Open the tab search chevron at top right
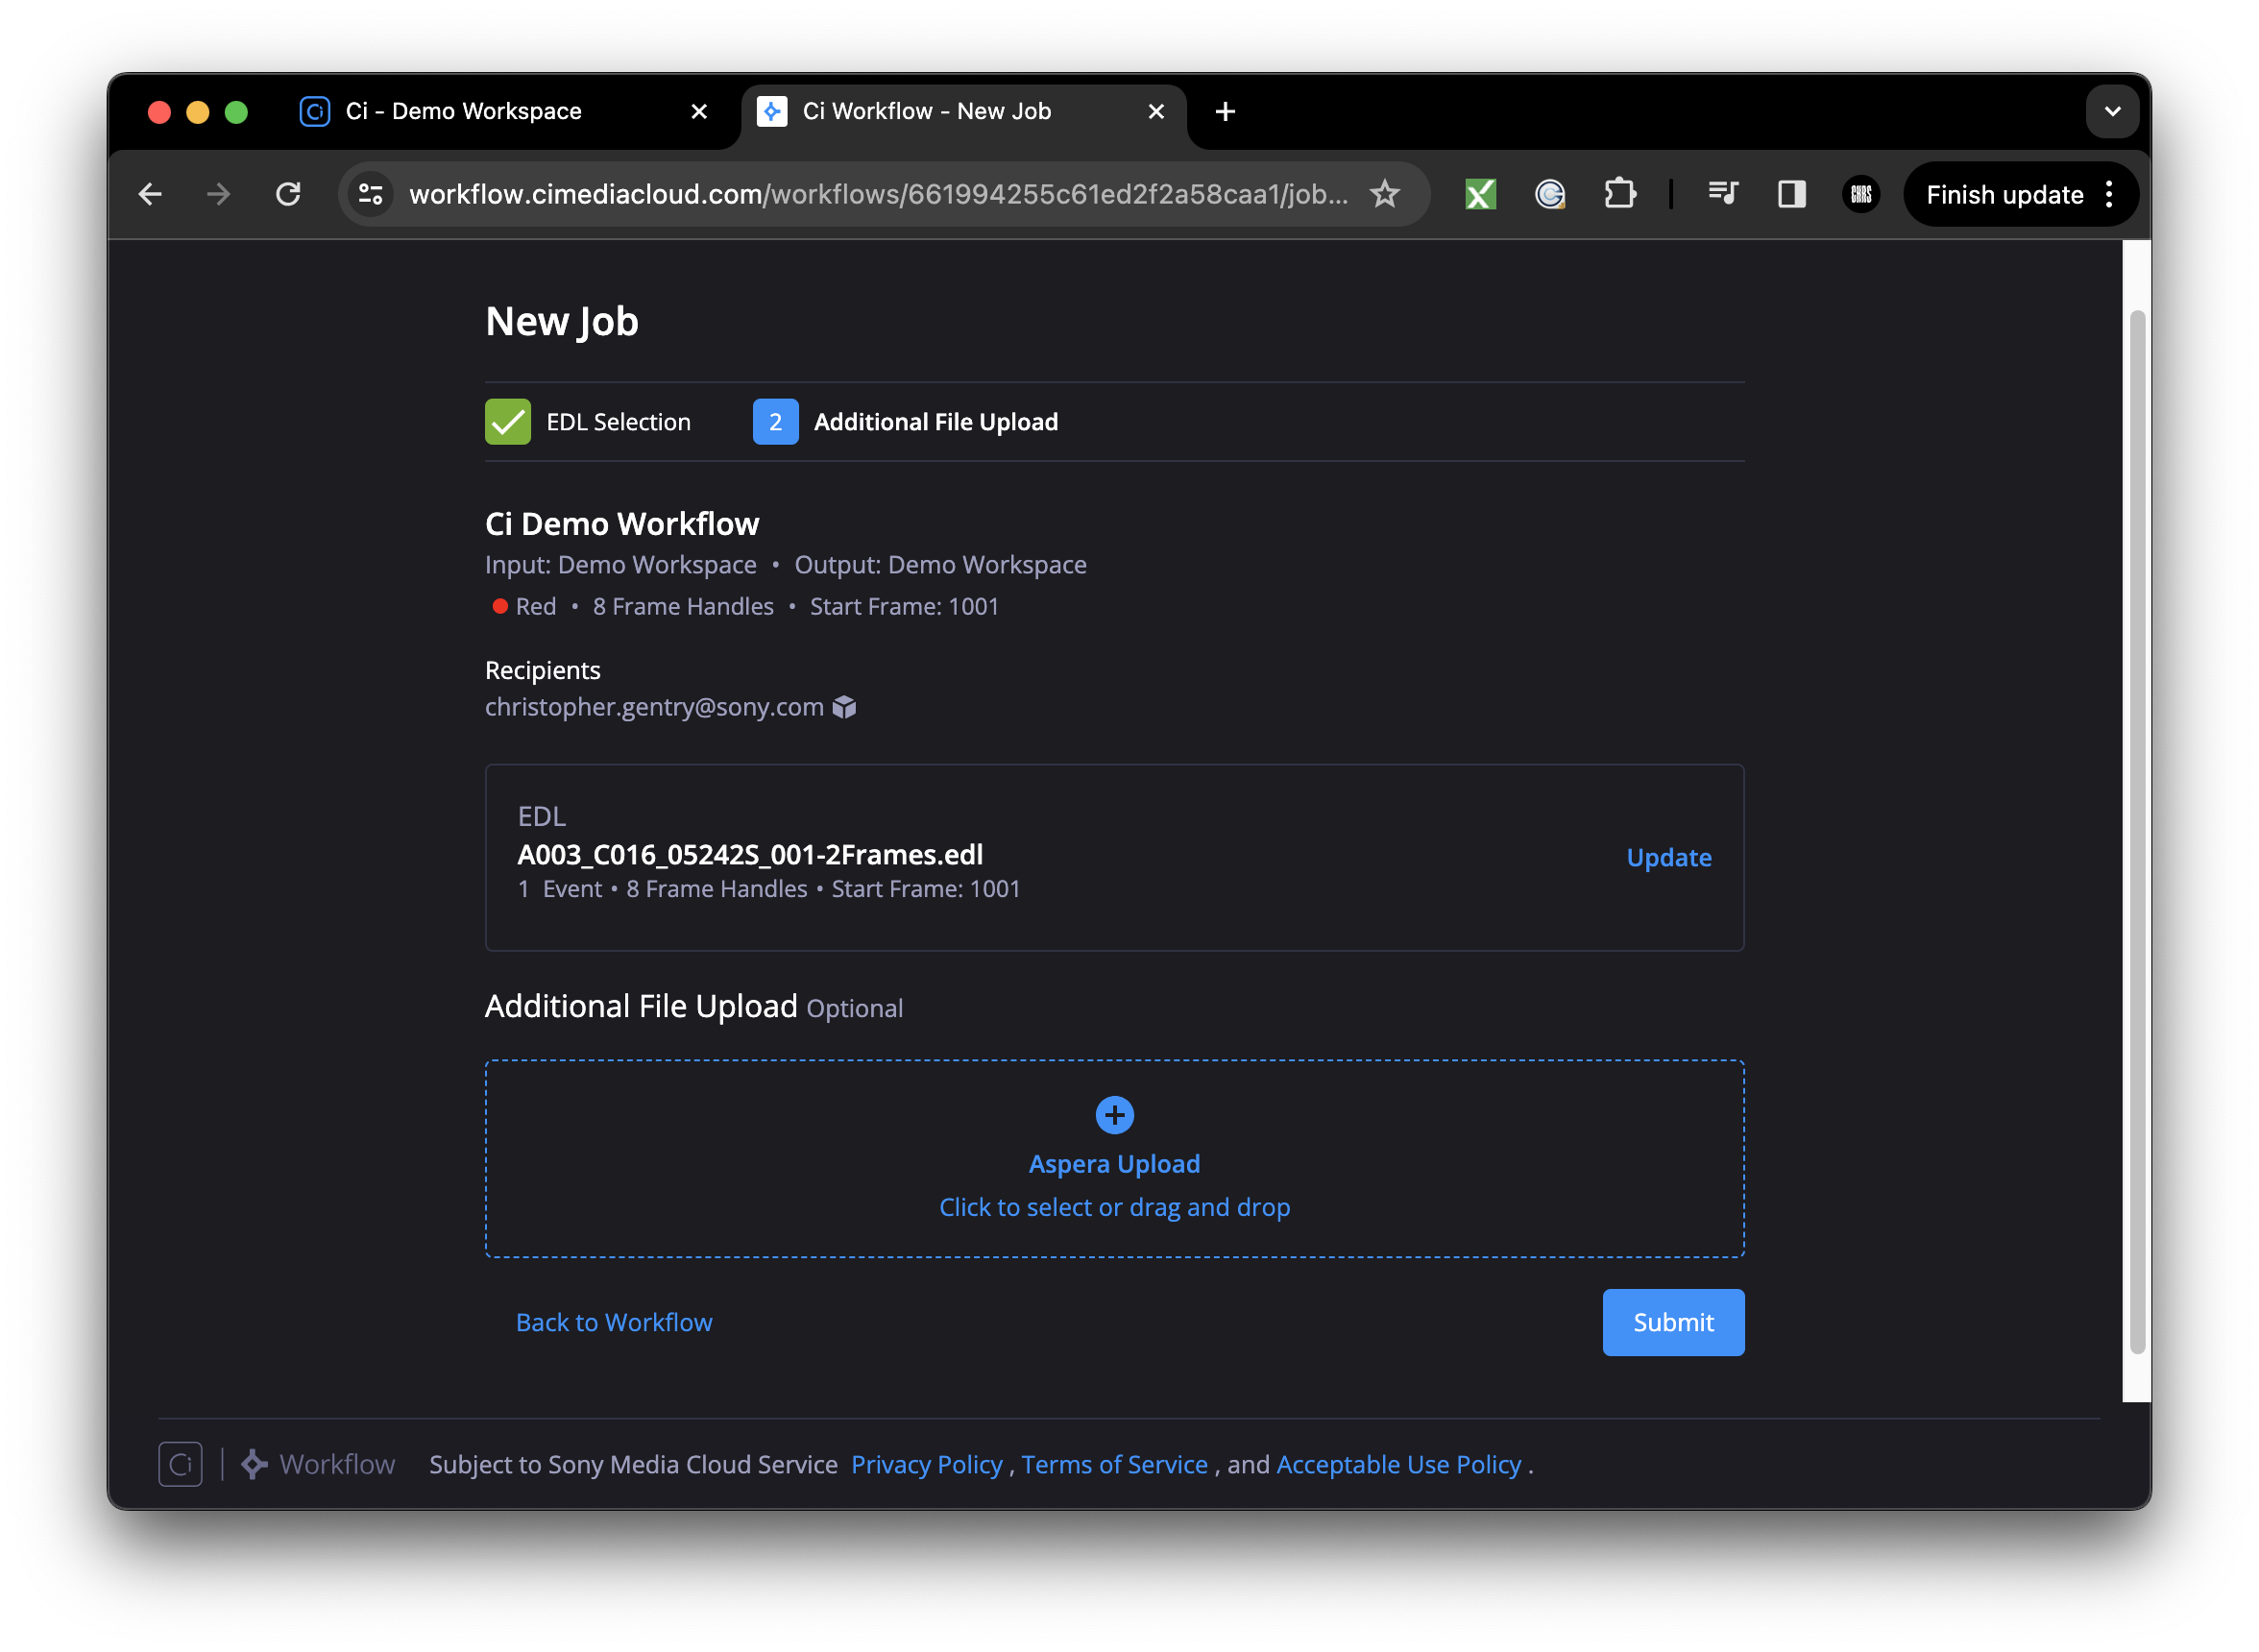2259x1652 pixels. (x=2112, y=111)
